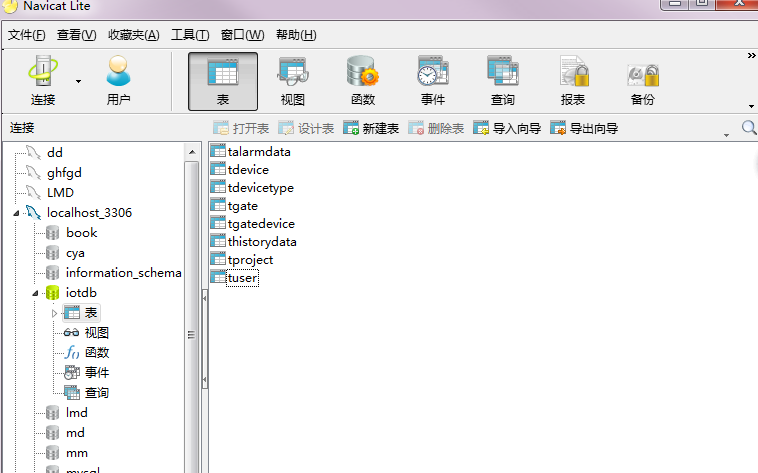
Task: Select the tdevicetype table
Action: [x=261, y=188]
